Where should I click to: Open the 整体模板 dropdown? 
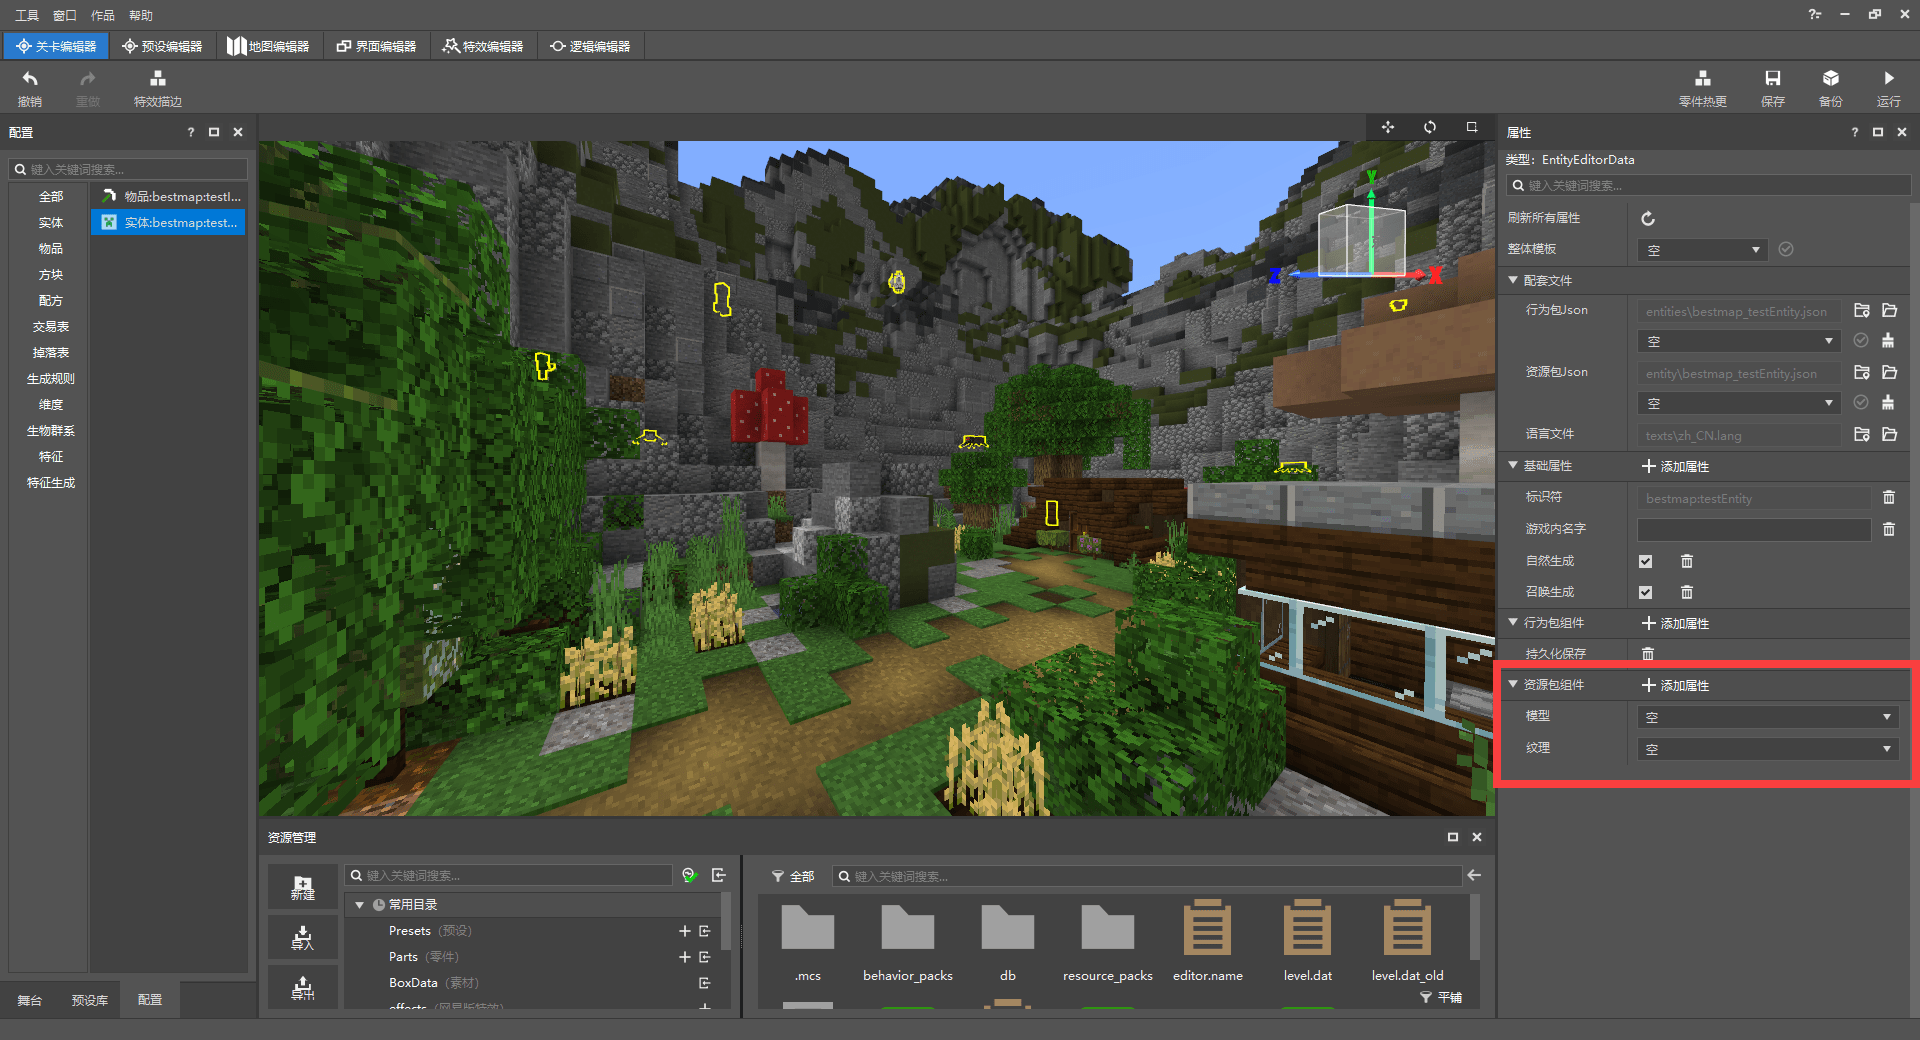1702,250
